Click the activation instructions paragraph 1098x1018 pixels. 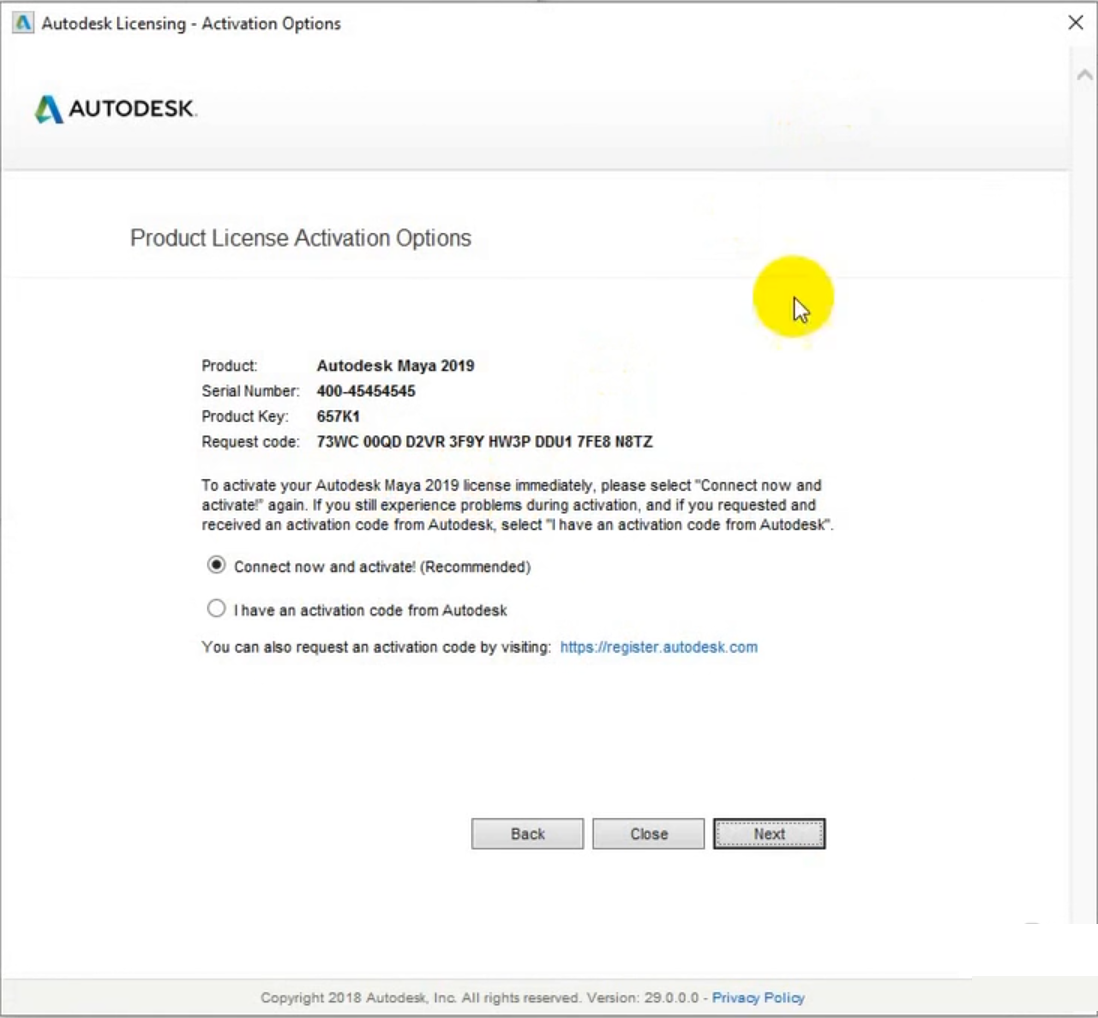point(517,505)
